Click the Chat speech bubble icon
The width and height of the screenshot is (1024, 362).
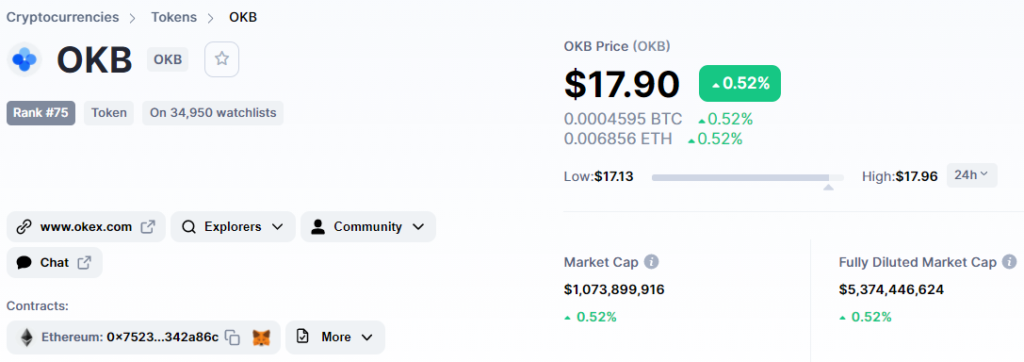(24, 263)
